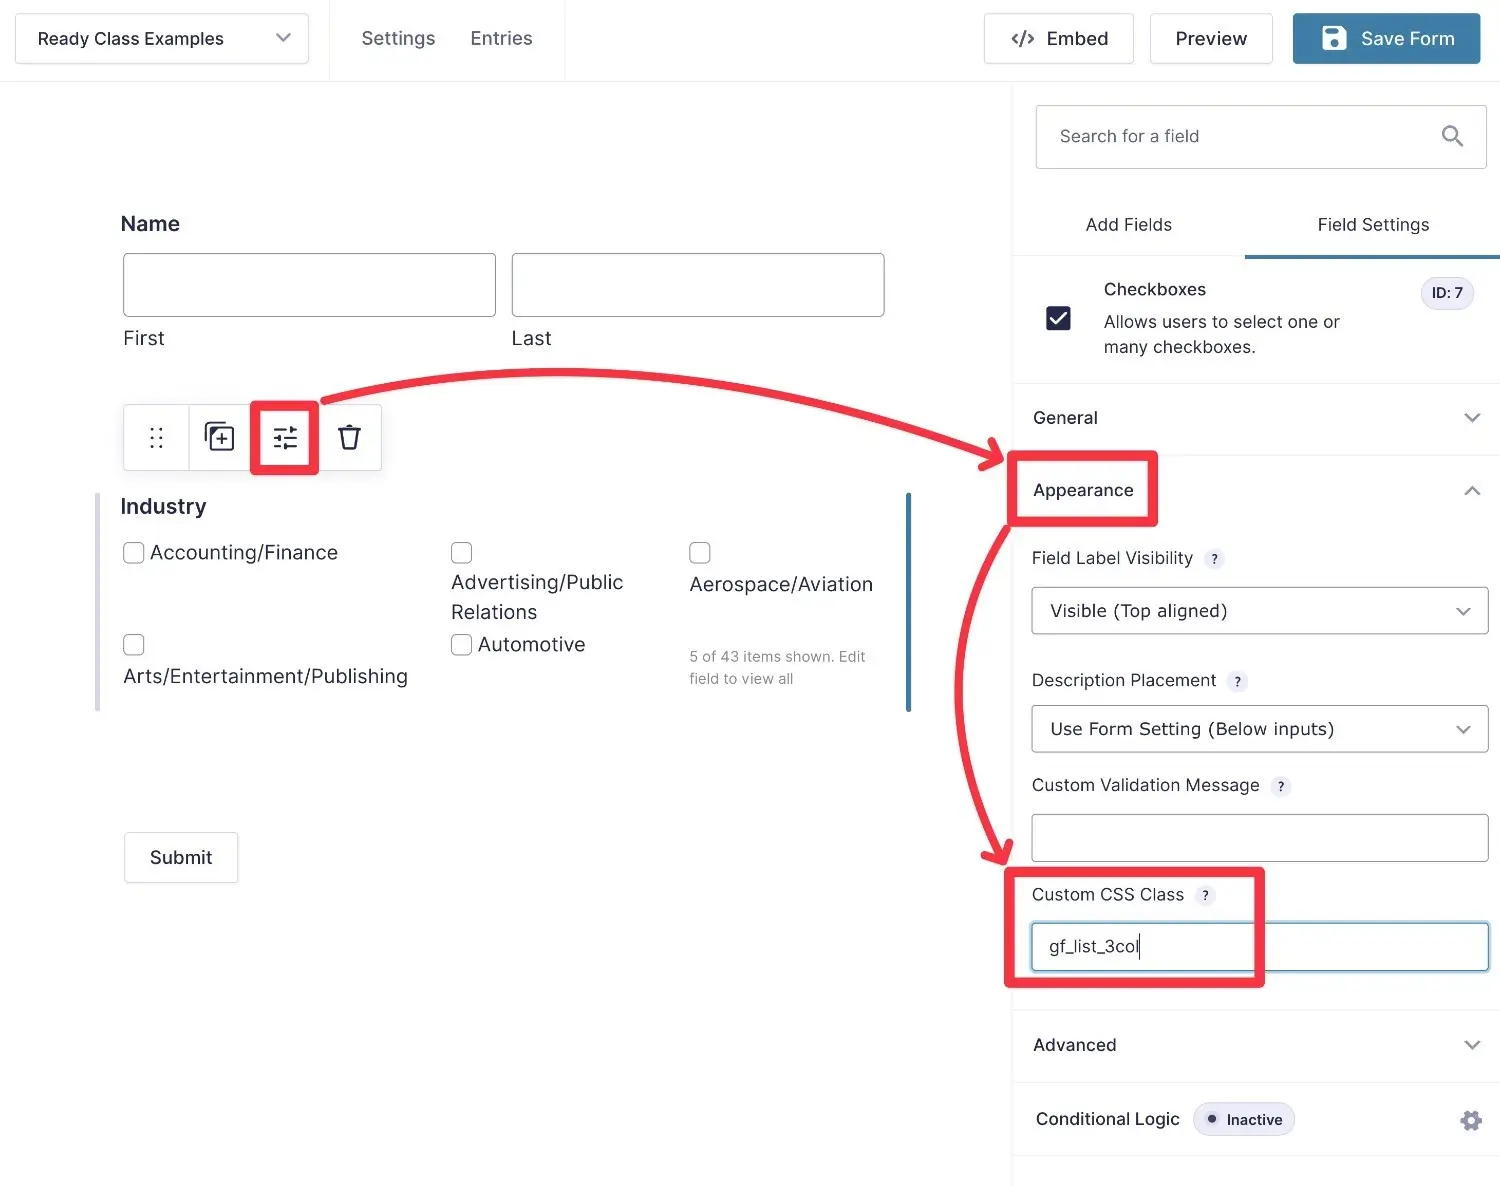The width and height of the screenshot is (1500, 1186).
Task: Open Field Label Visibility dropdown
Action: point(1259,611)
